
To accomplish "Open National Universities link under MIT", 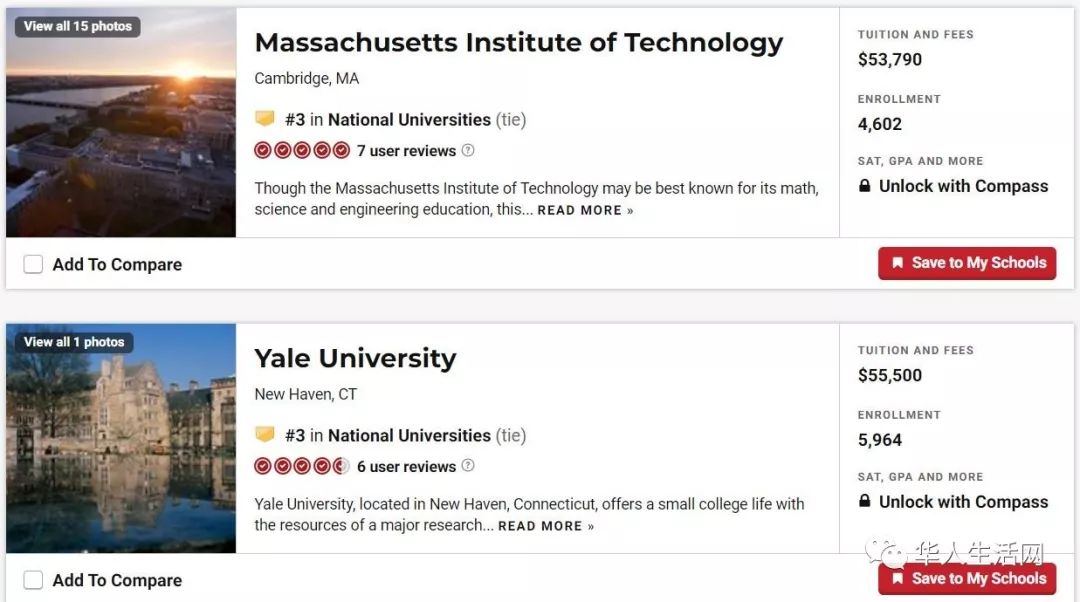I will pos(409,120).
